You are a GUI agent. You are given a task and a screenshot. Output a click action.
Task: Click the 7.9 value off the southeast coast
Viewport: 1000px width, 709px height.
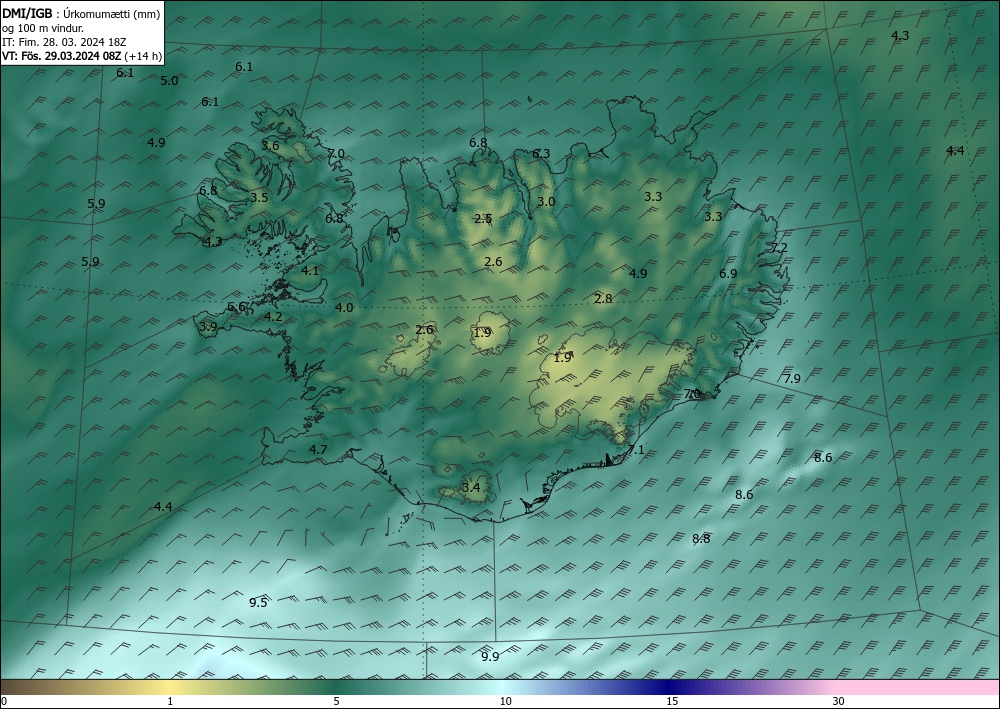point(792,379)
